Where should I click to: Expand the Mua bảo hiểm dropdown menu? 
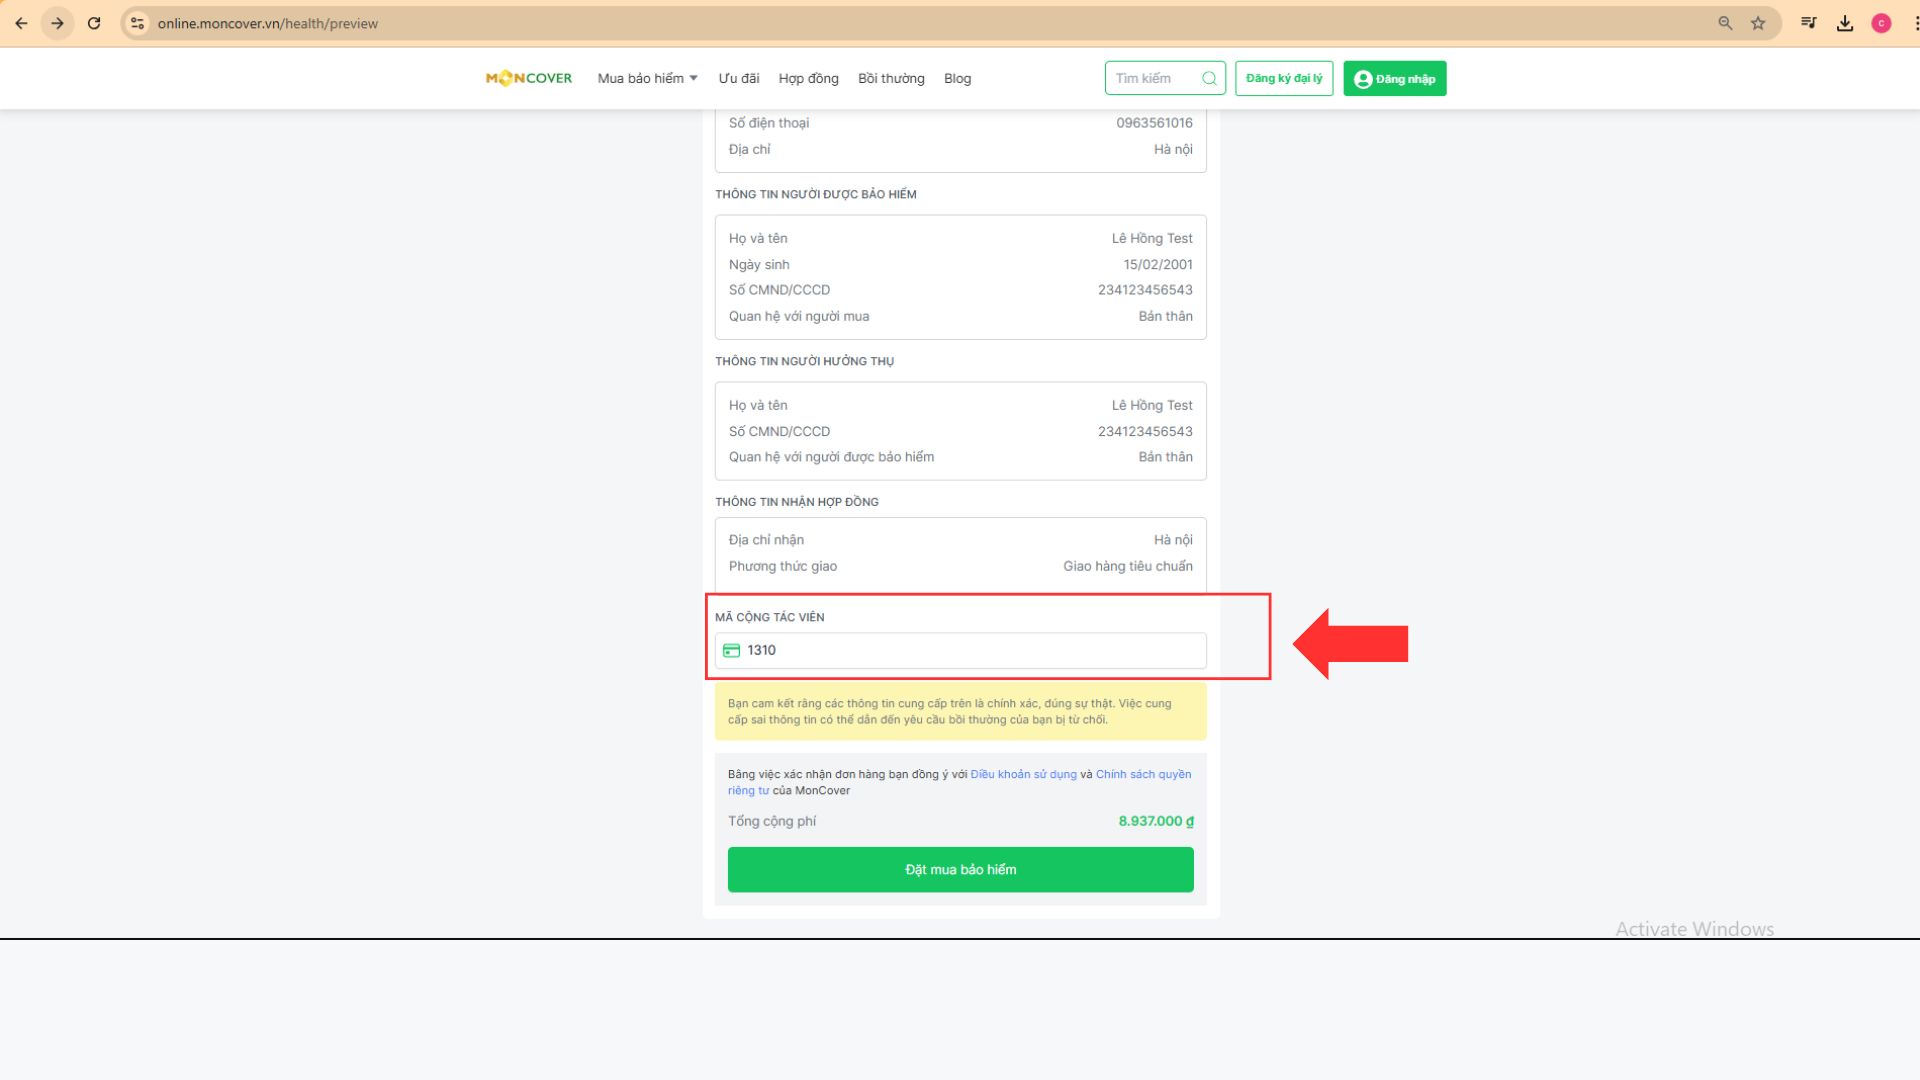pos(647,78)
